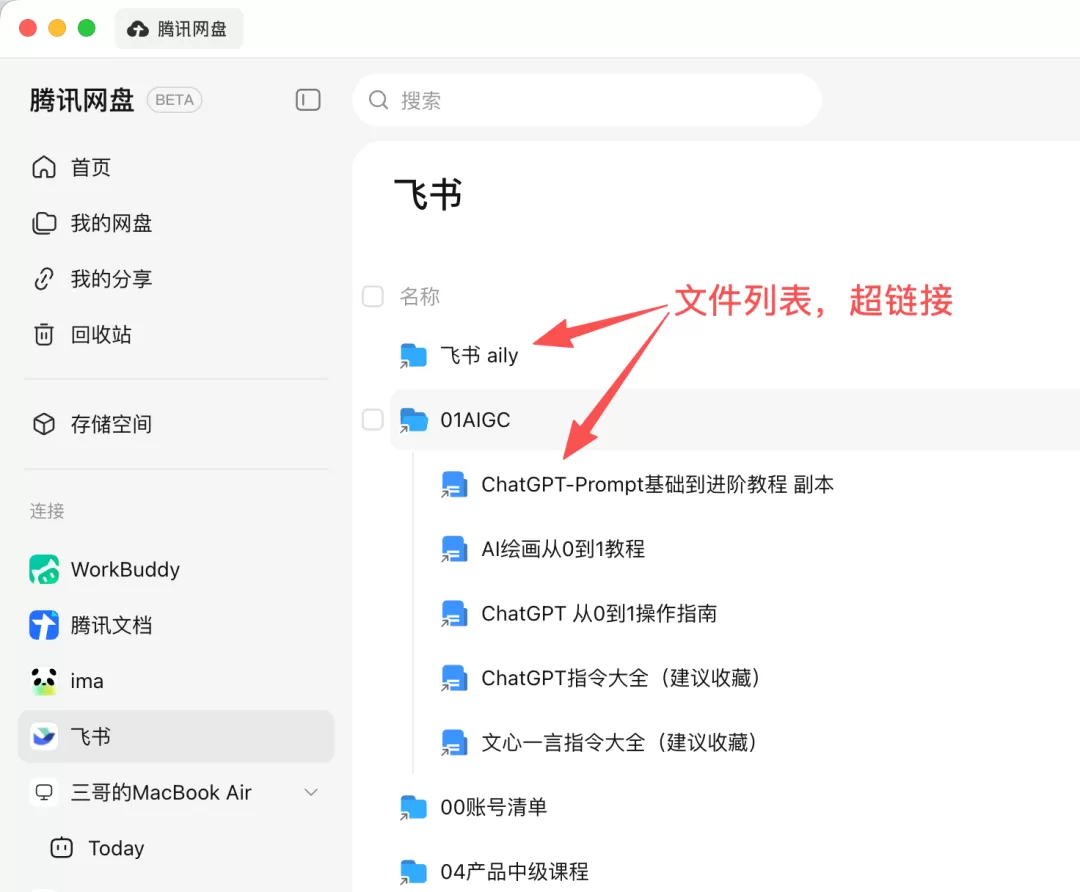Click the ChatGPT 从0到1操作指南 document icon
The width and height of the screenshot is (1080, 892).
click(454, 613)
